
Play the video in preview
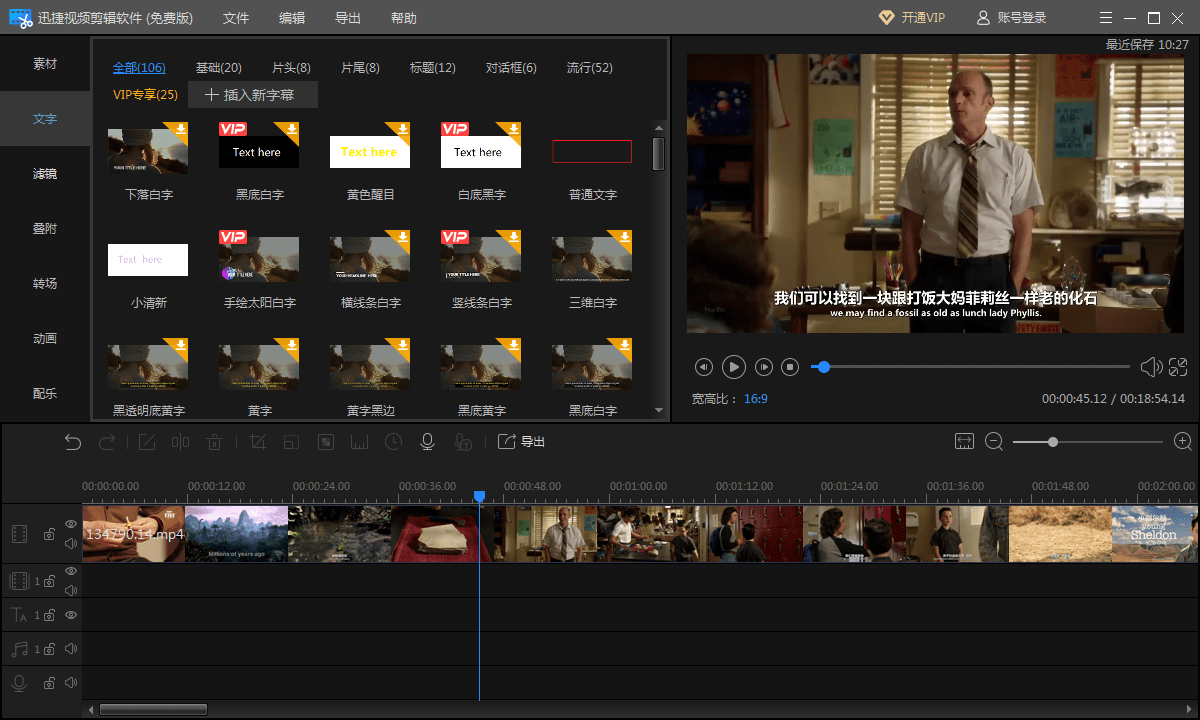coord(734,367)
